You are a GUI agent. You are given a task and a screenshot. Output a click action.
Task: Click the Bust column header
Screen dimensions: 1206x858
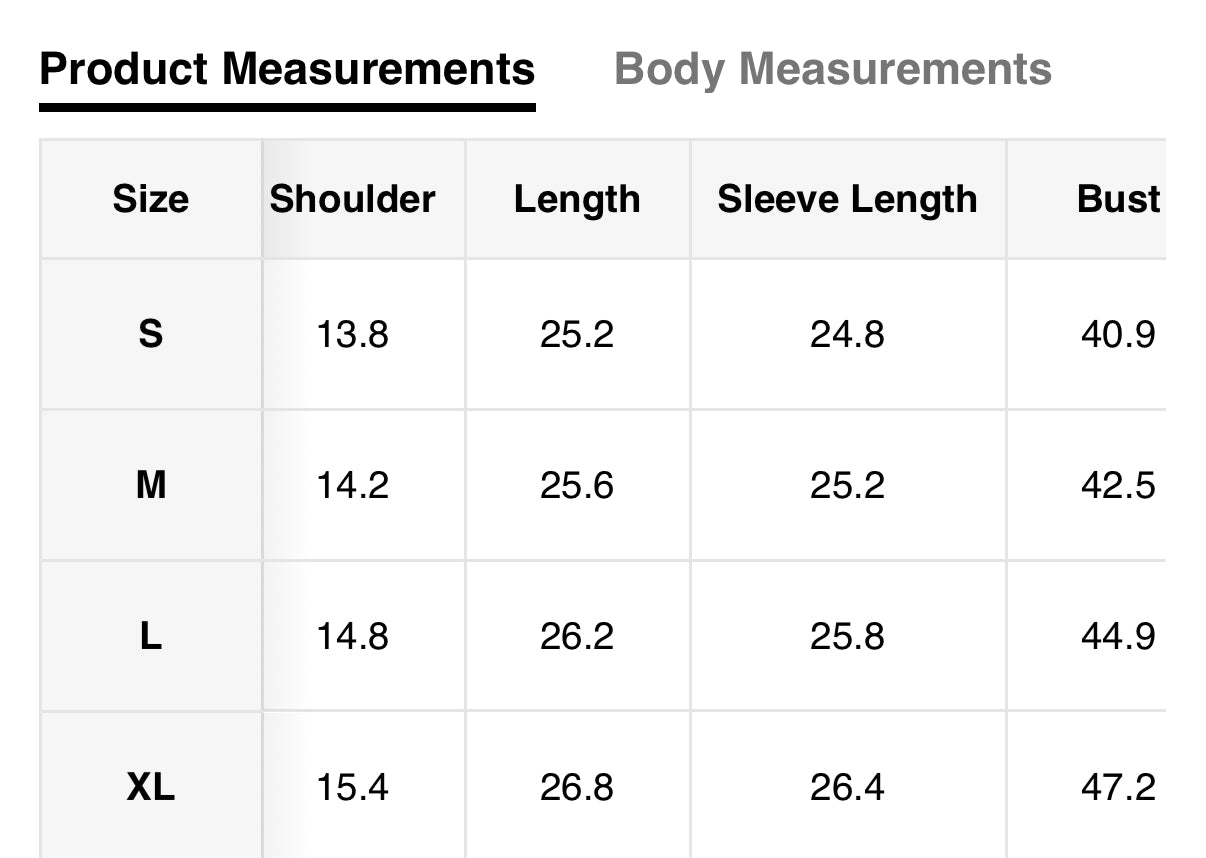(1118, 199)
